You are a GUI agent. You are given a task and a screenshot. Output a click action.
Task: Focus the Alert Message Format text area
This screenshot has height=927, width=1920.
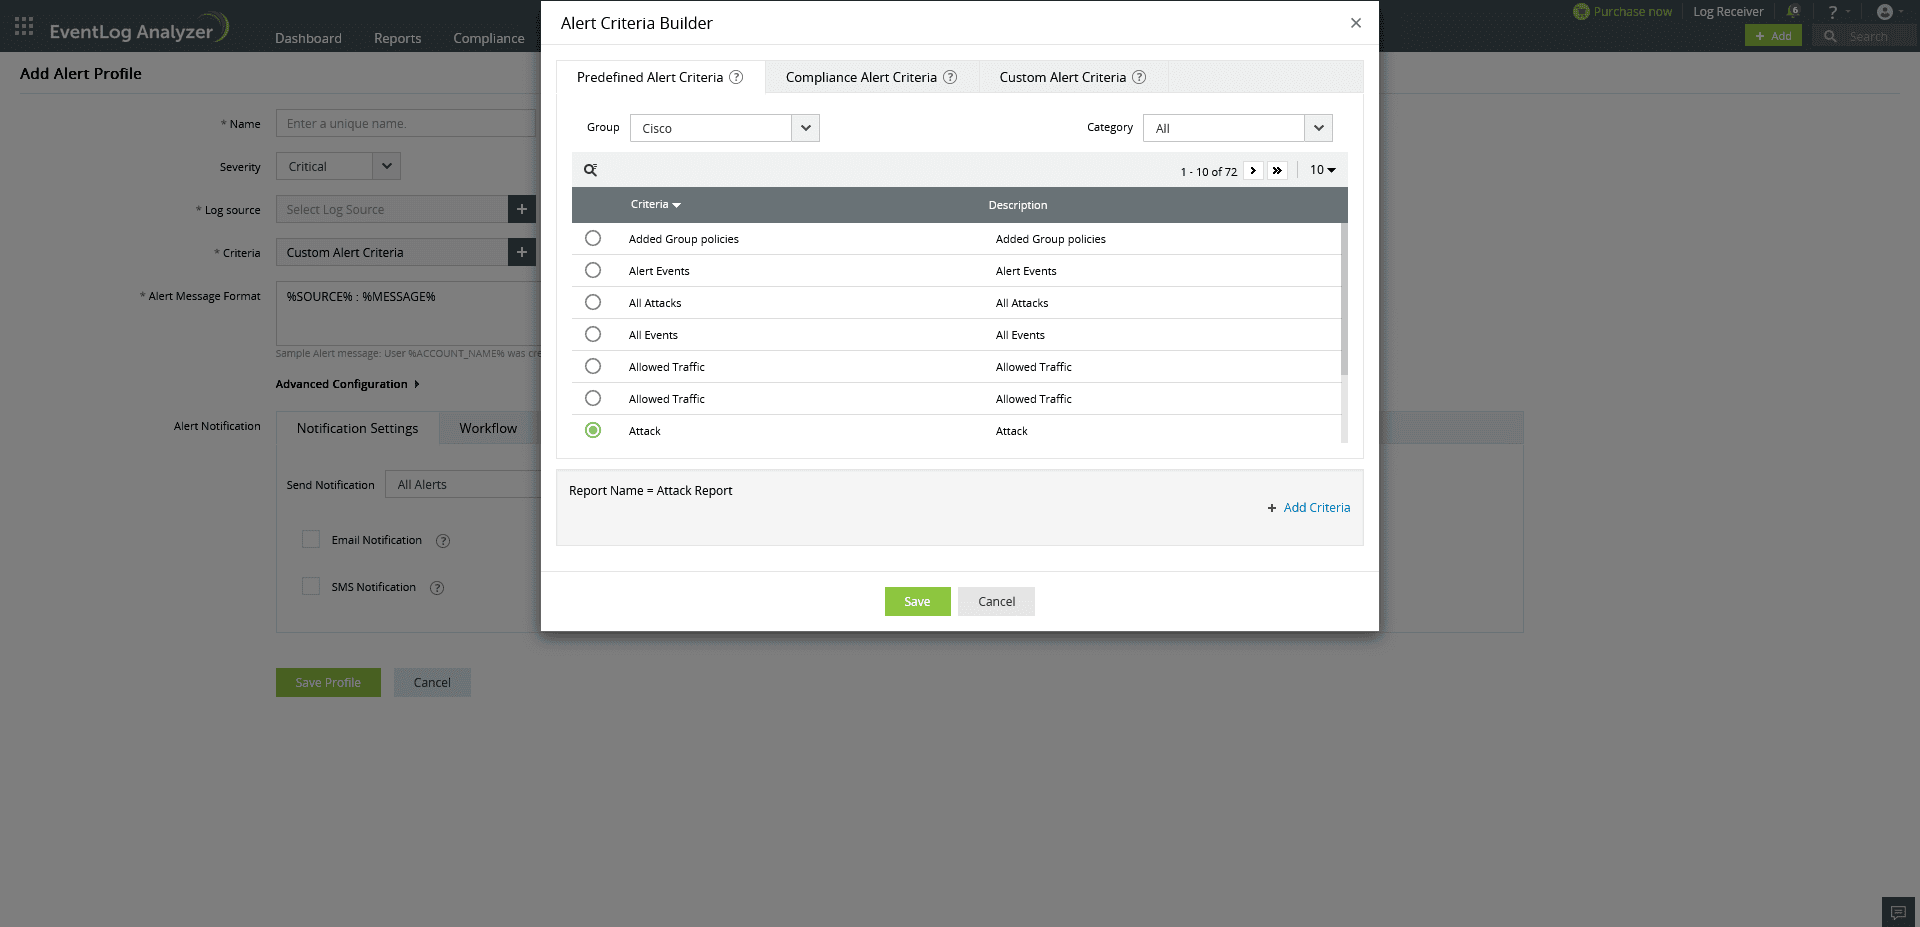(409, 314)
